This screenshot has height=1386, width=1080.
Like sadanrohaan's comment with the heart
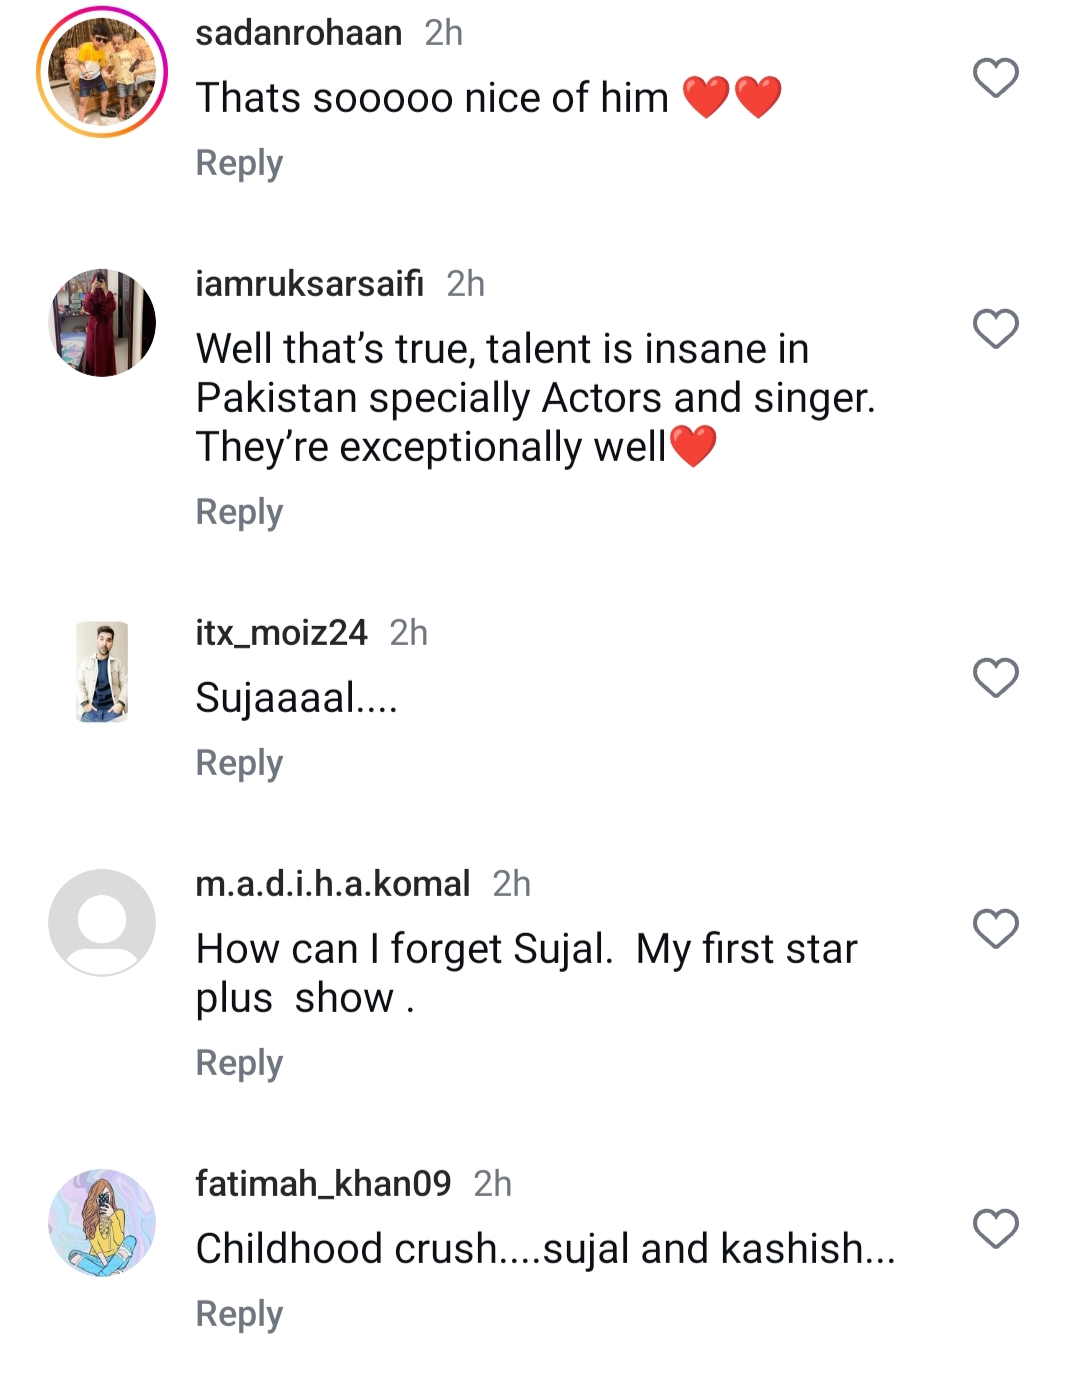[995, 78]
